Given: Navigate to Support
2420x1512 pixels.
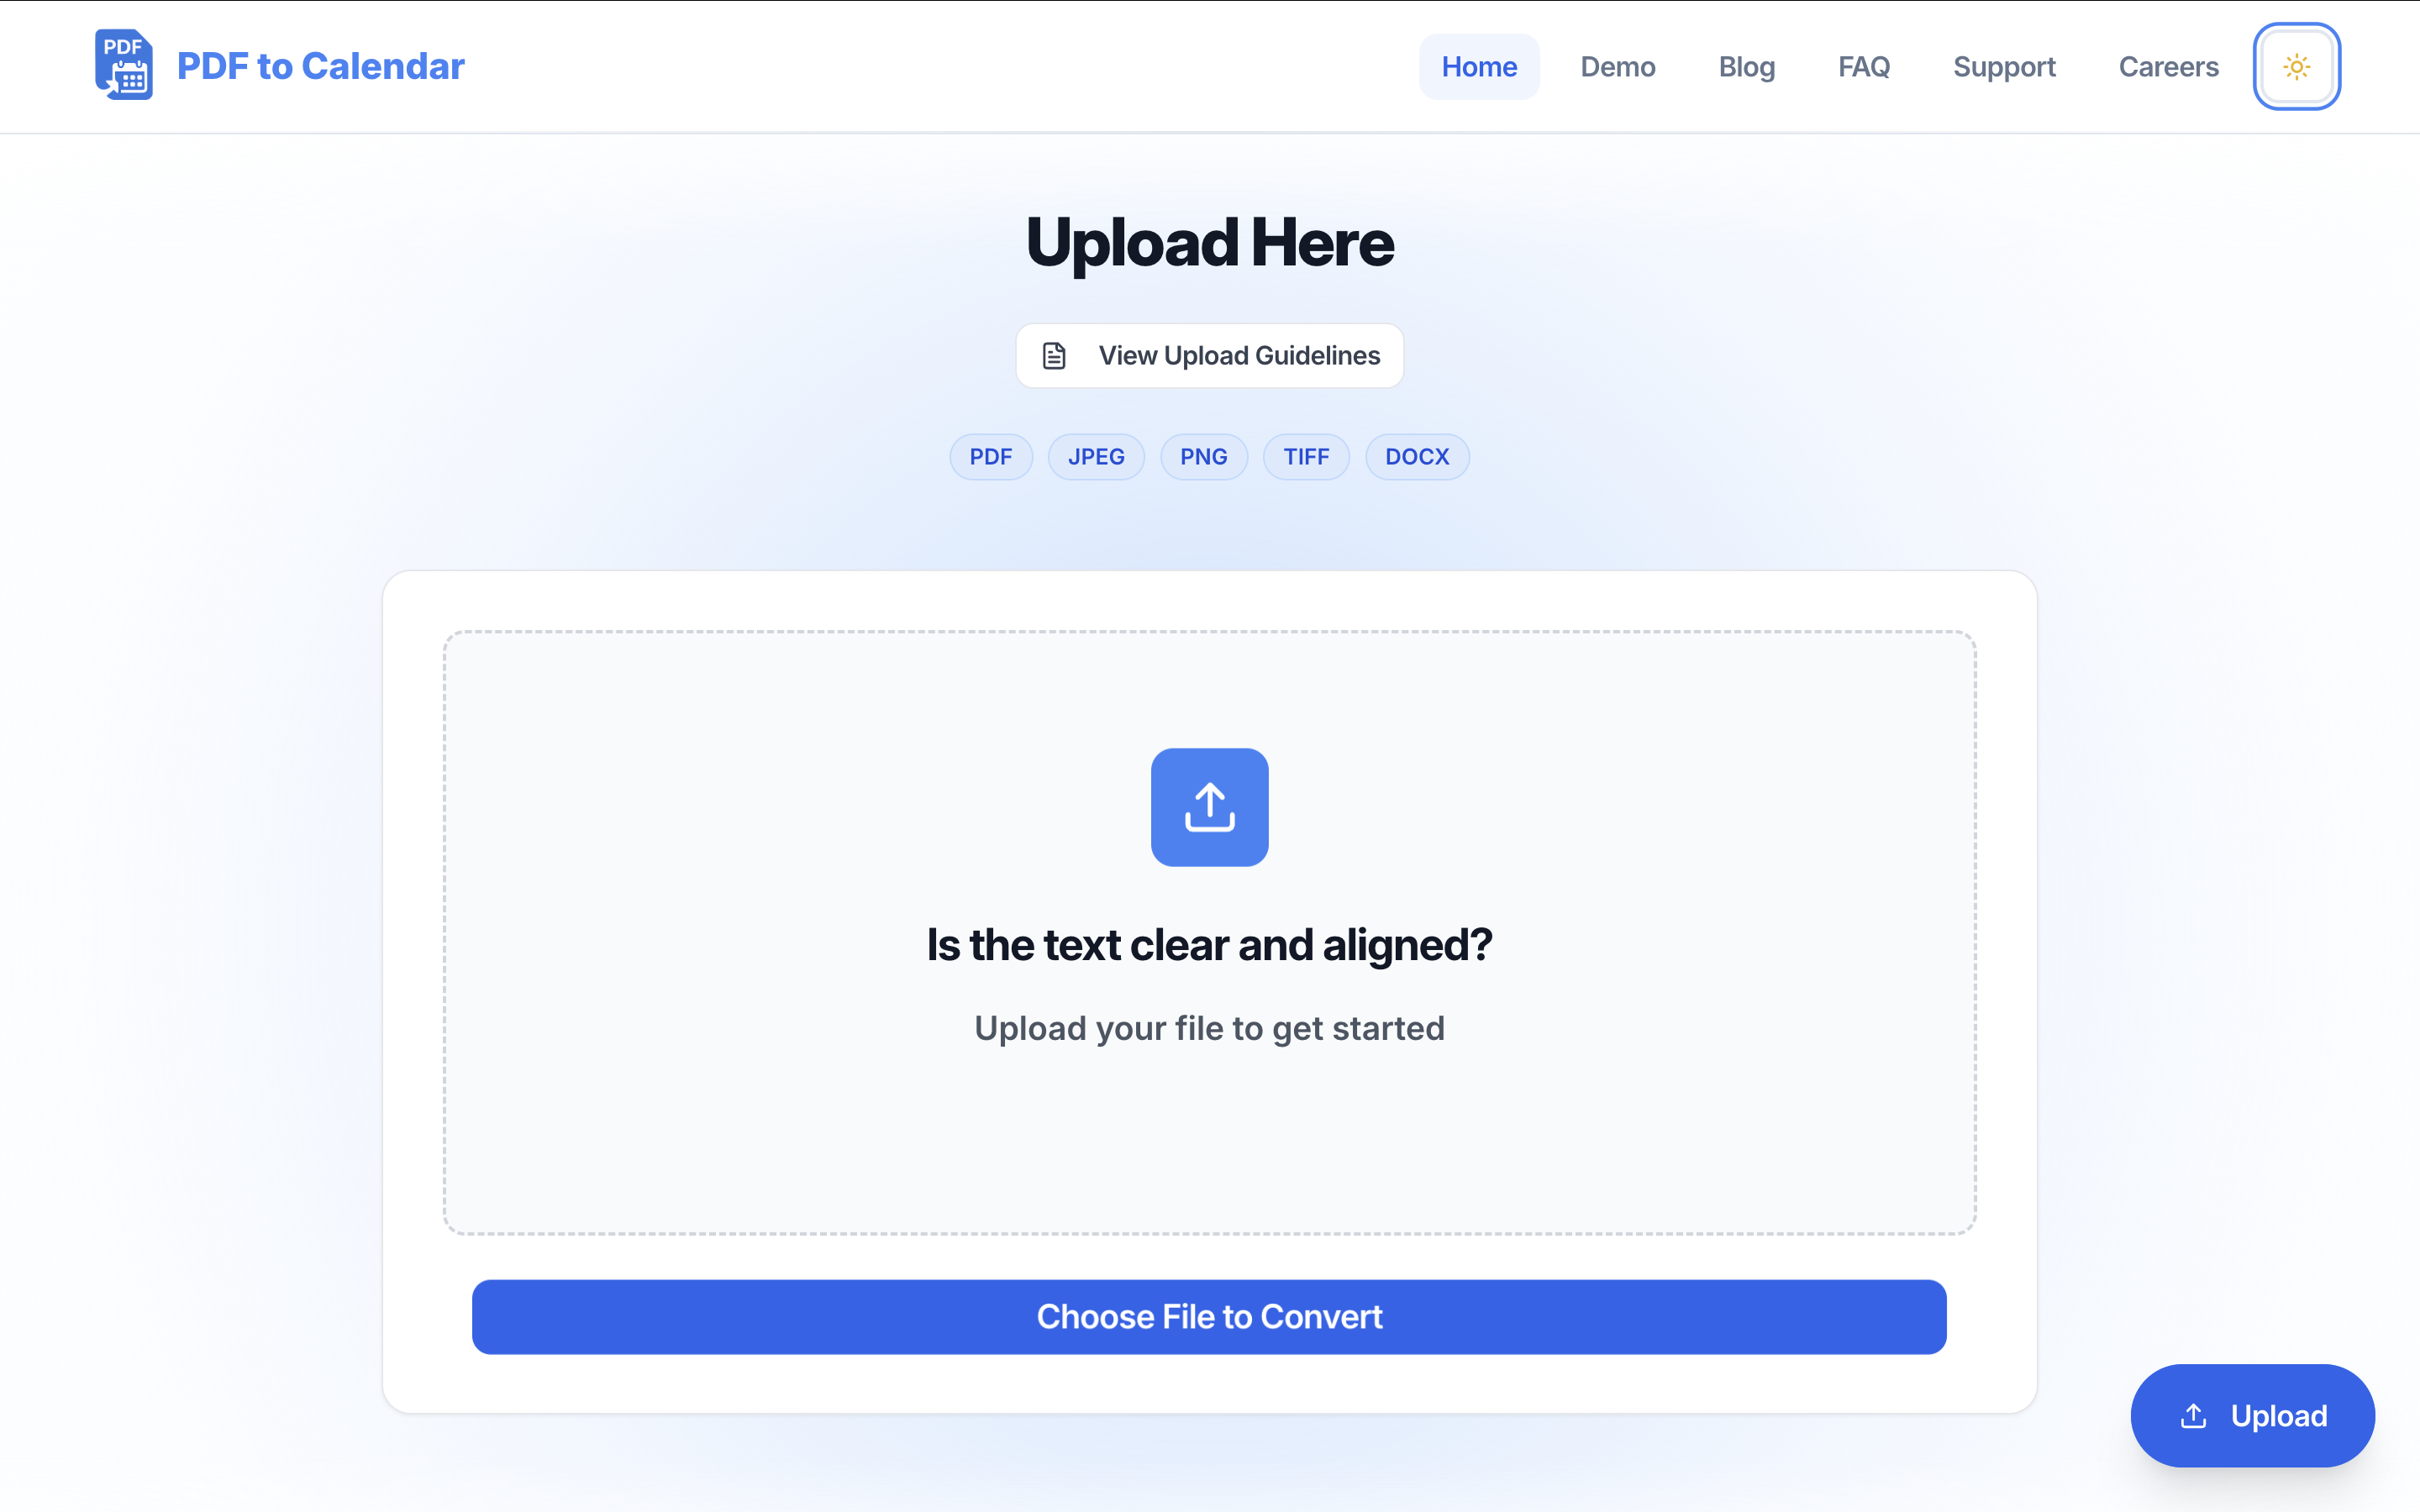Looking at the screenshot, I should click(2004, 66).
